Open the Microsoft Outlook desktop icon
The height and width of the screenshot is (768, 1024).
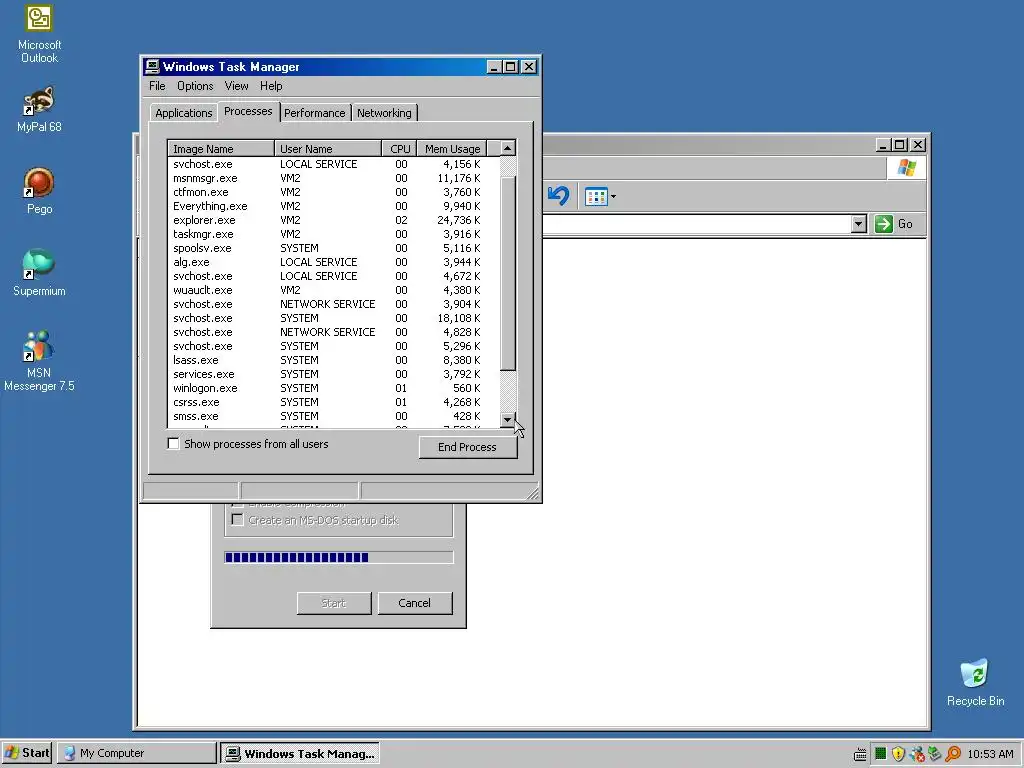[39, 34]
